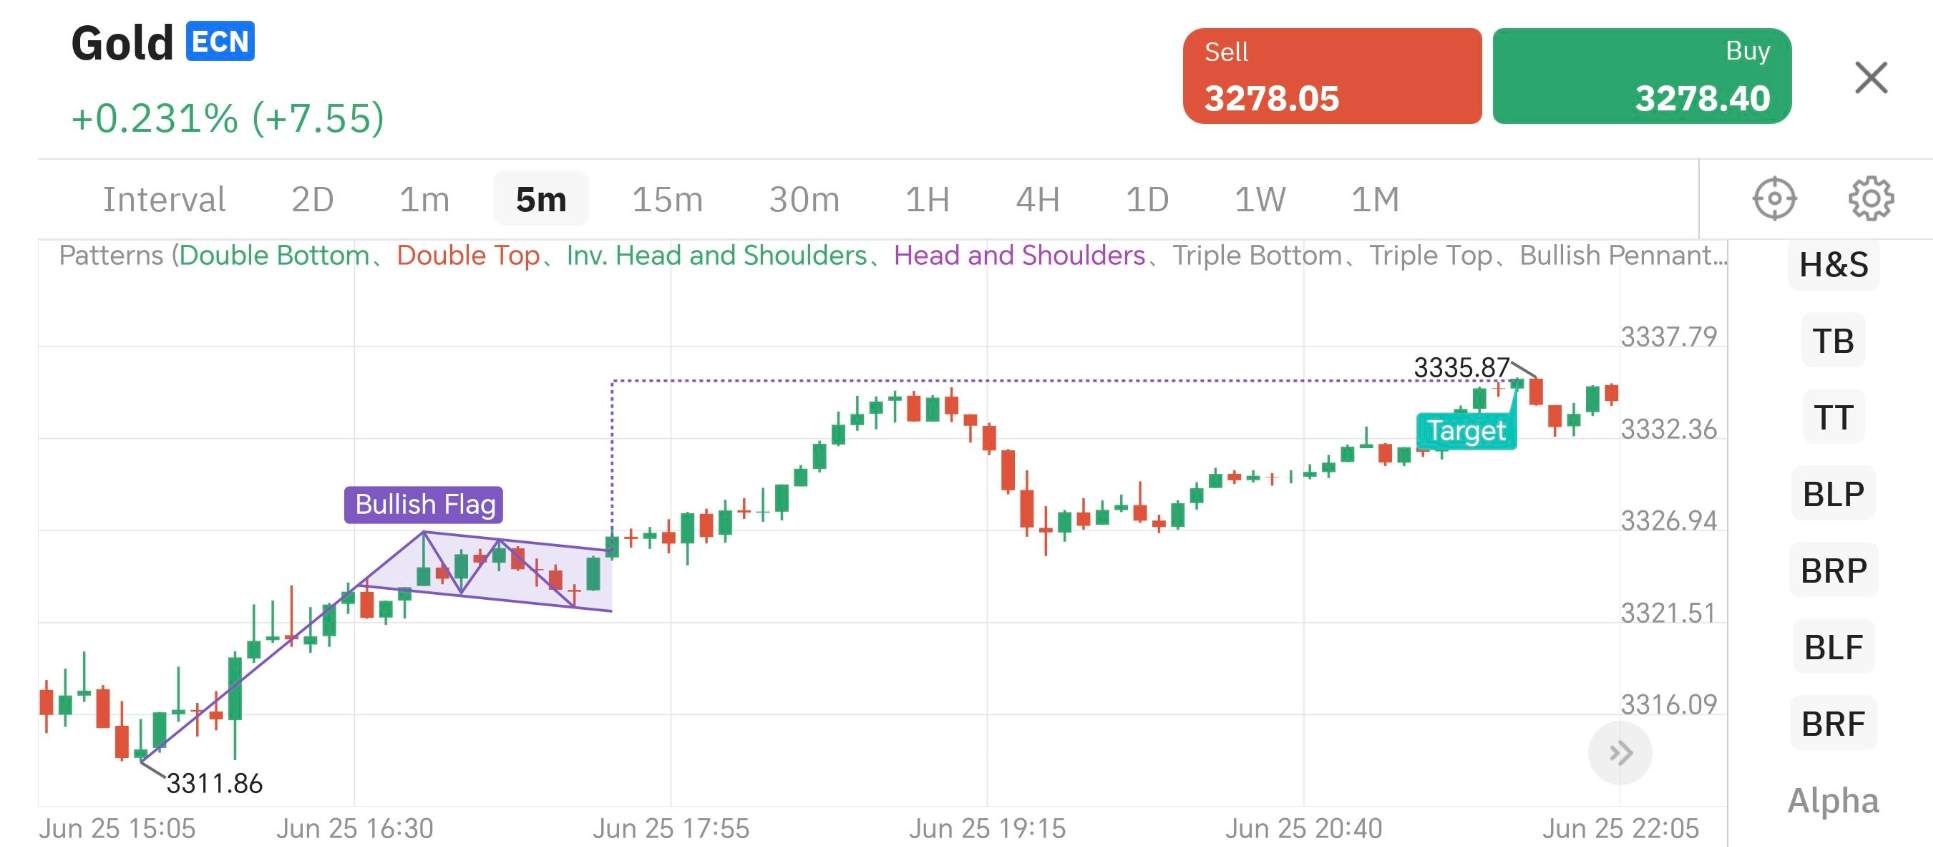Expand chart with double-chevron button
Viewport: 1933px width, 847px height.
(x=1620, y=753)
